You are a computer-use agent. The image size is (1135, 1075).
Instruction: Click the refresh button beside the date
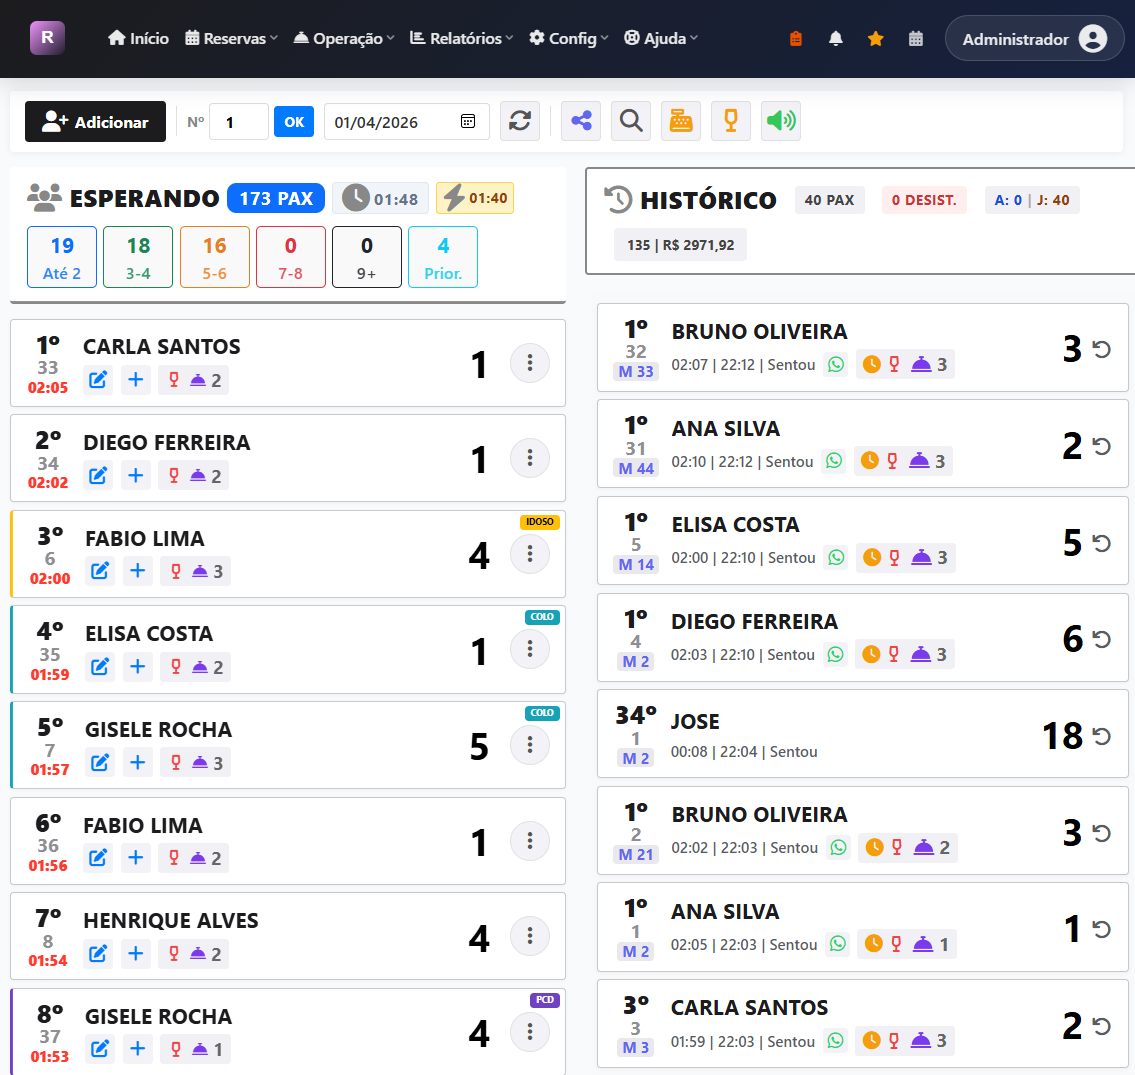520,122
